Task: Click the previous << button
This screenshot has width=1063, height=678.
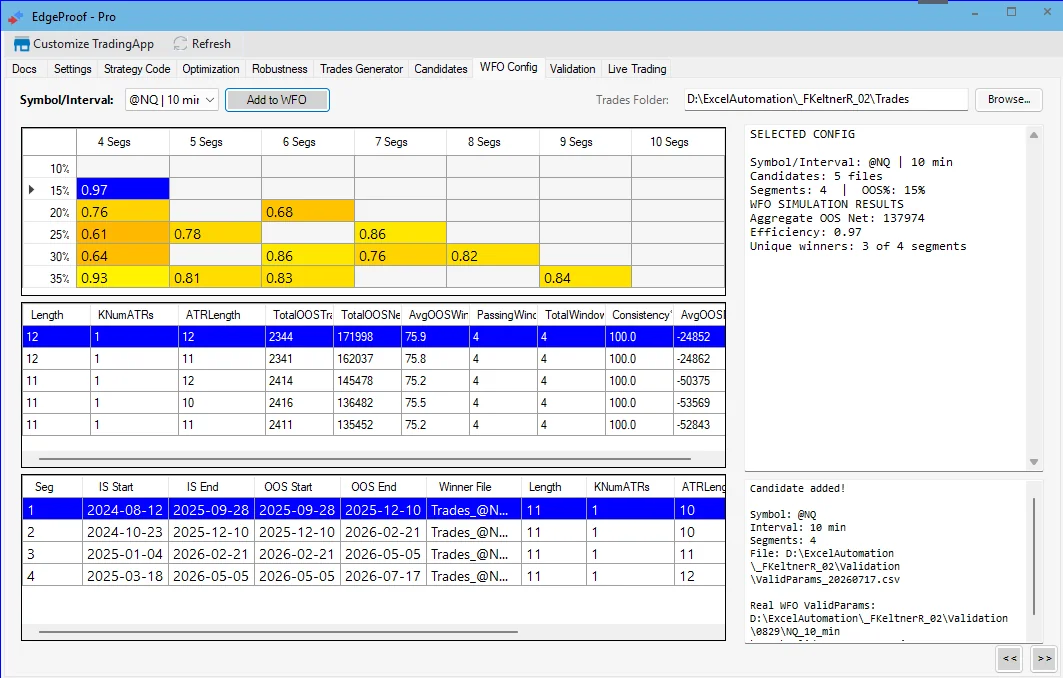Action: (x=1009, y=658)
